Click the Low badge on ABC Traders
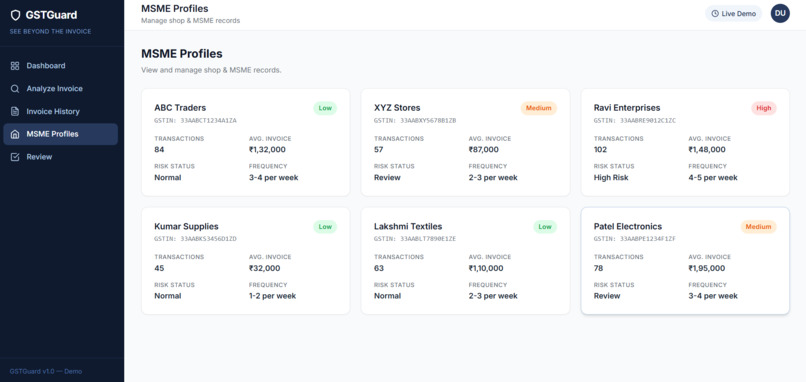This screenshot has width=806, height=382. (325, 108)
